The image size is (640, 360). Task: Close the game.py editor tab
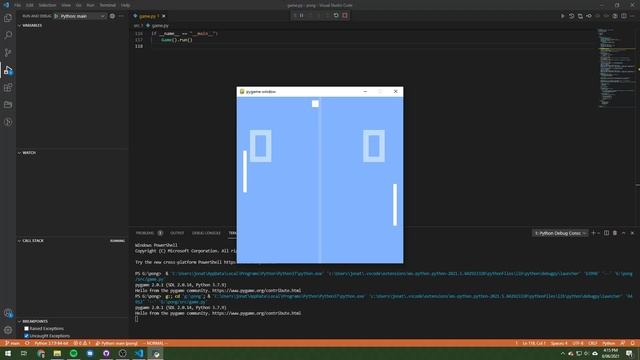[x=164, y=16]
